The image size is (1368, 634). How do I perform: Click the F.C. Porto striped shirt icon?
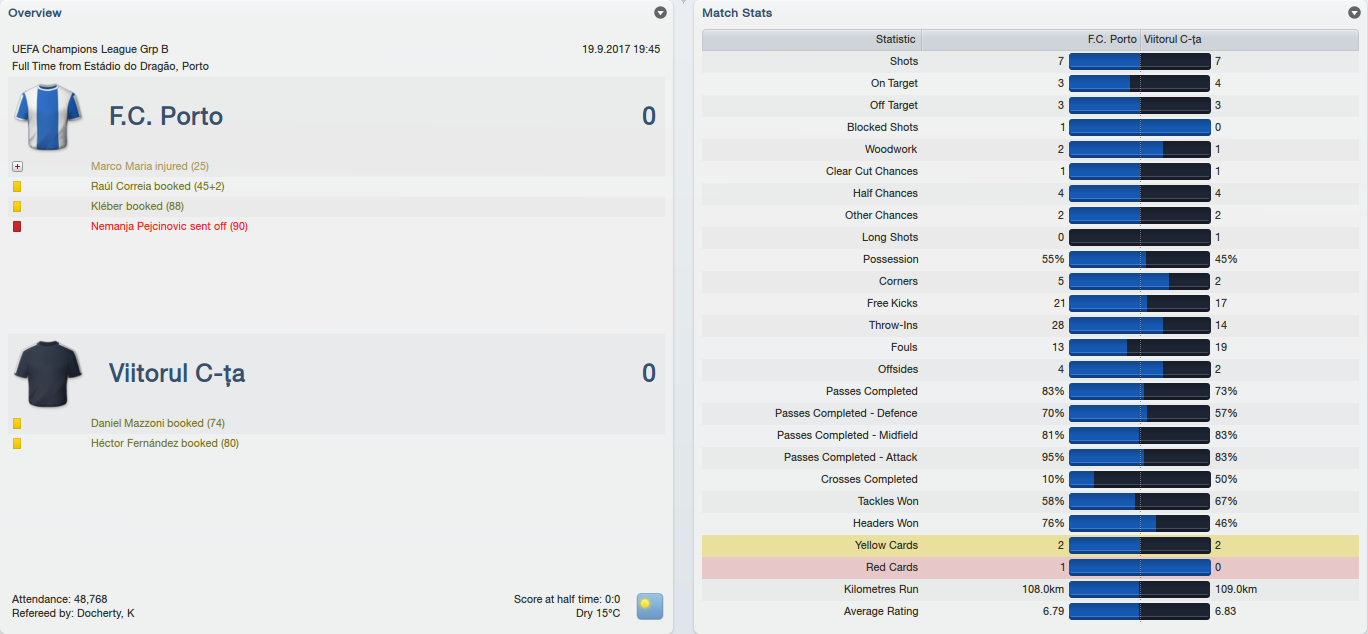[48, 116]
